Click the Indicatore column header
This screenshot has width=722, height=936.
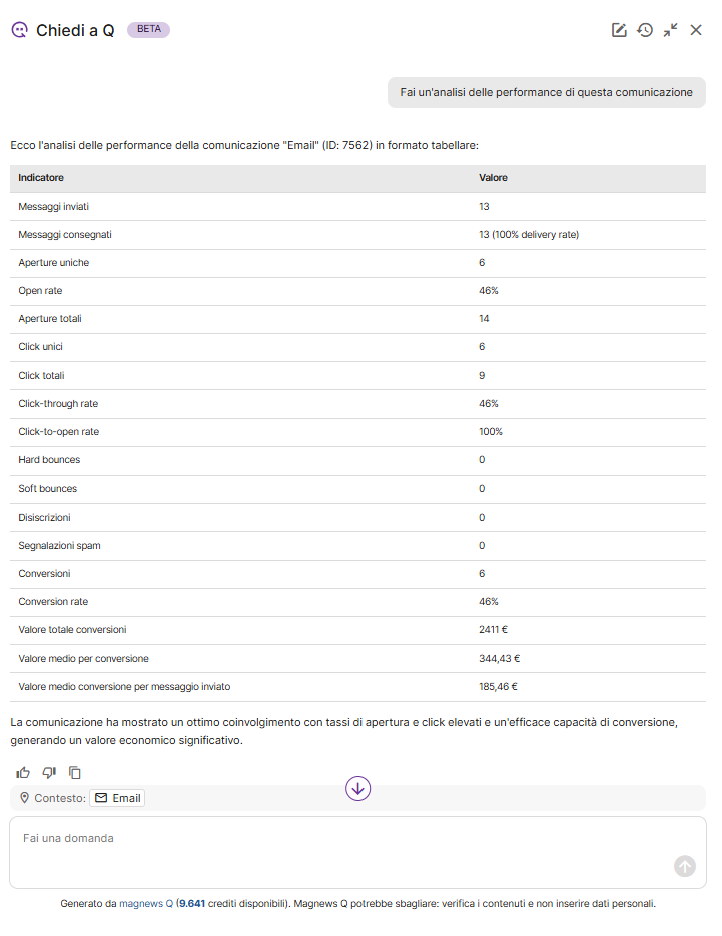click(41, 178)
